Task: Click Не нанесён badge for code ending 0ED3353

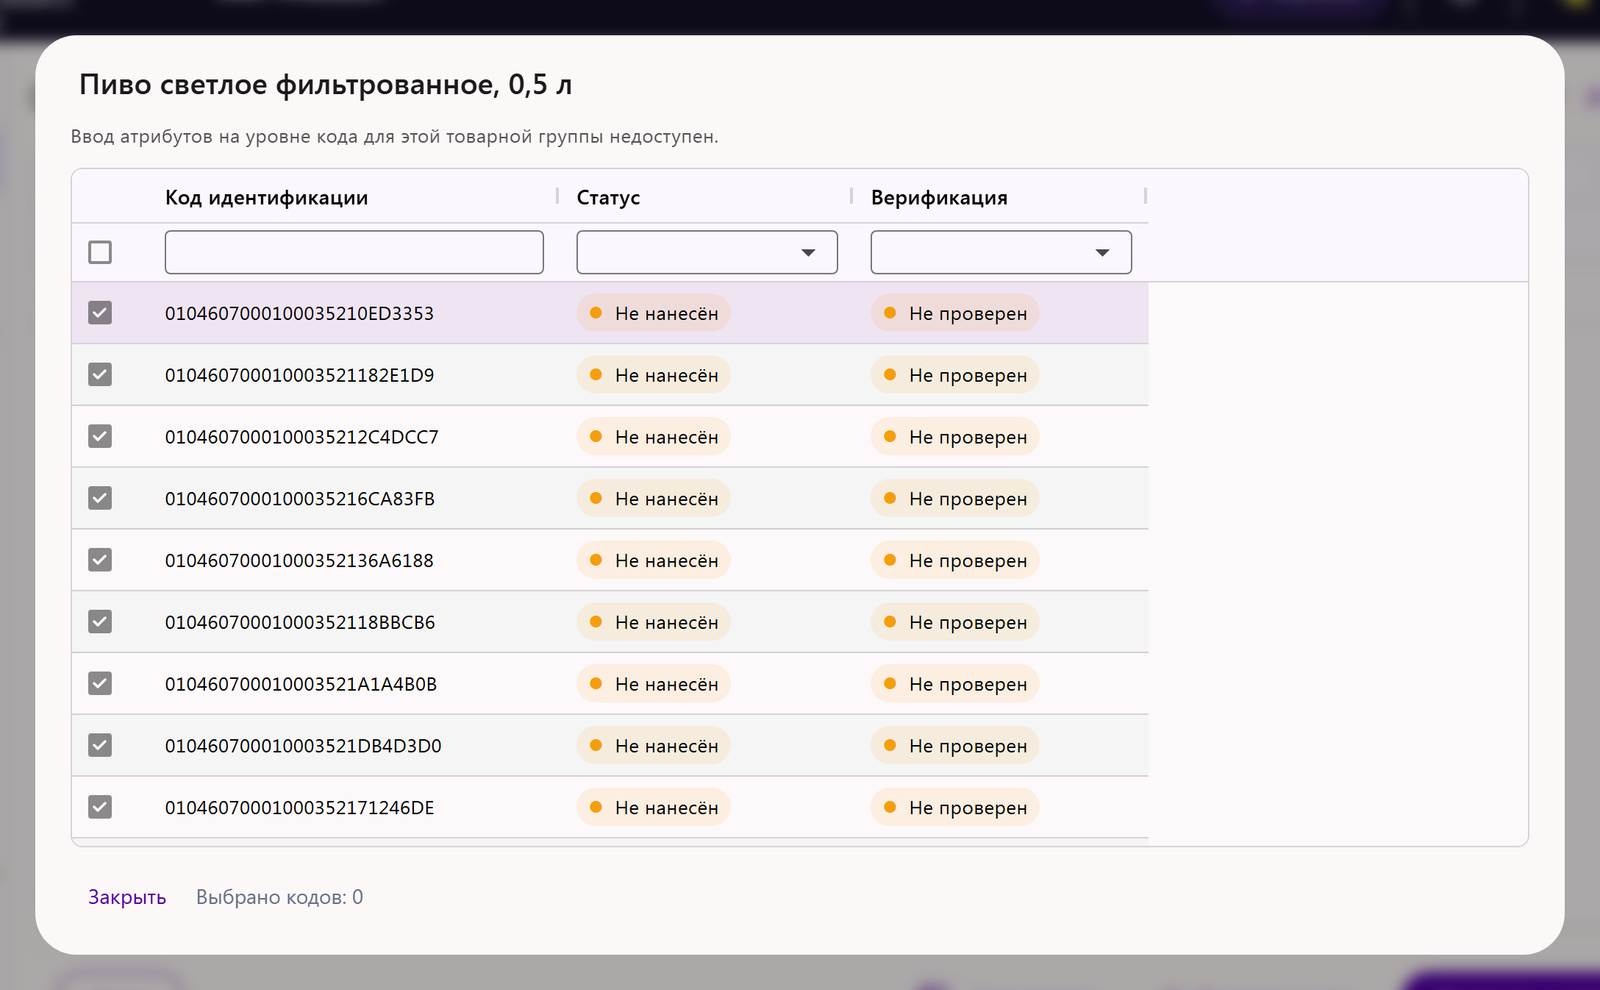Action: [x=654, y=313]
